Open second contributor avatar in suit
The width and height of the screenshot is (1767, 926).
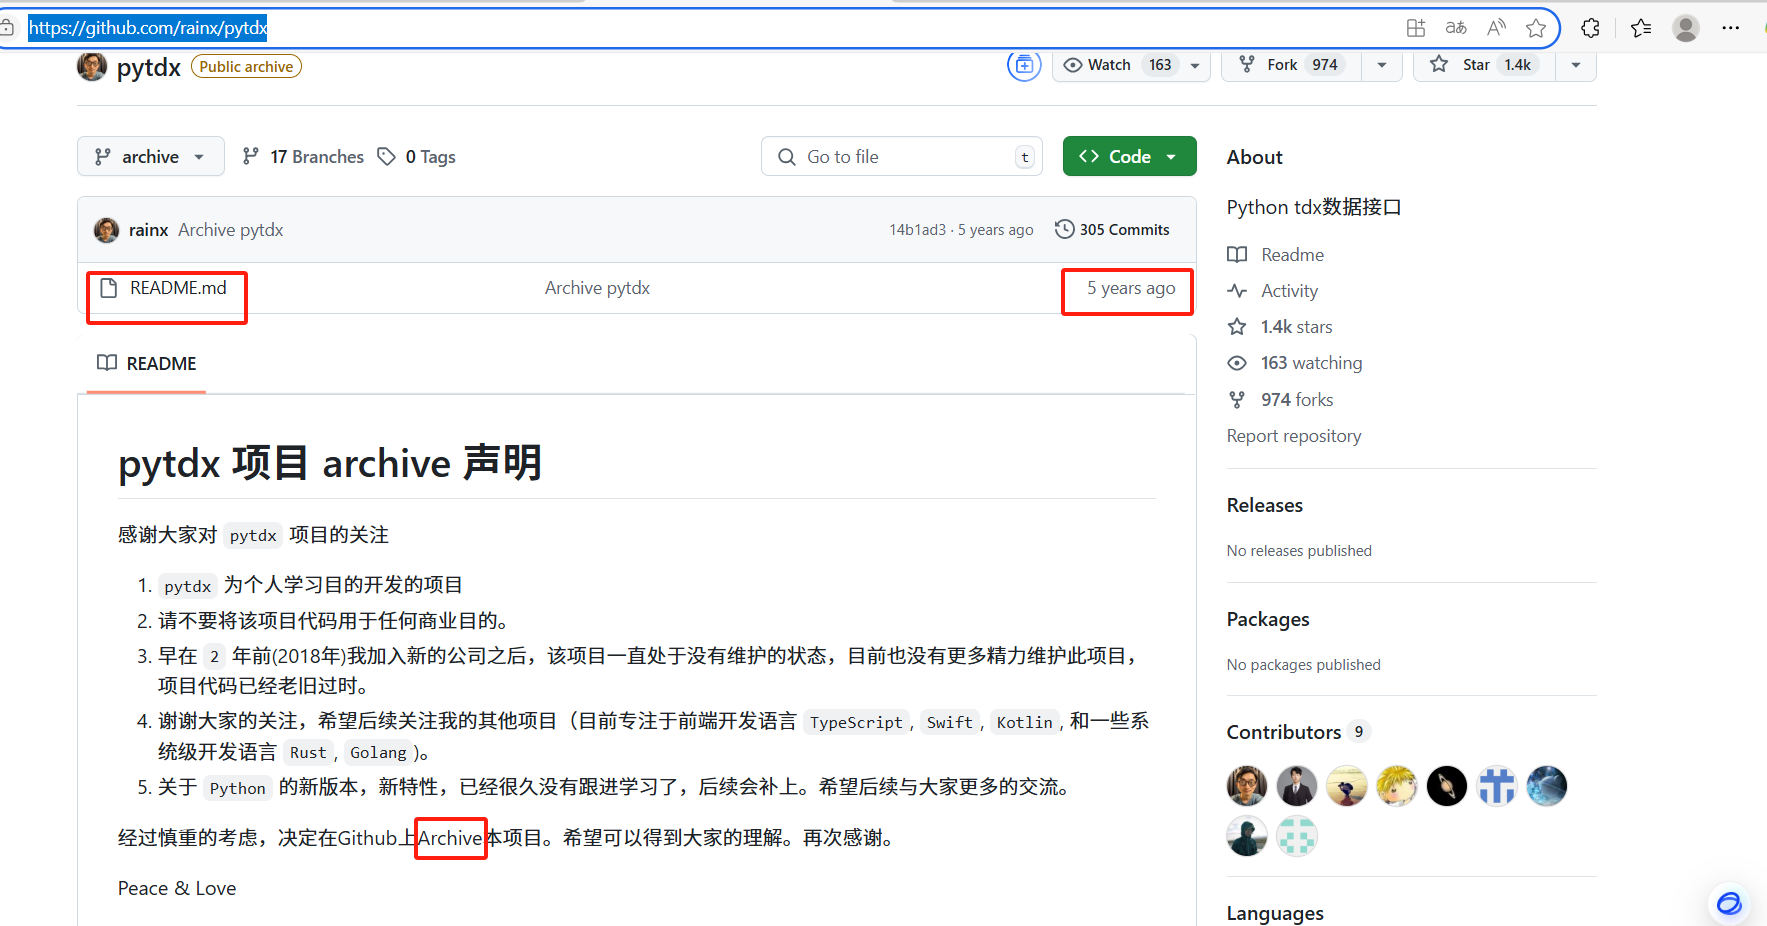point(1297,786)
